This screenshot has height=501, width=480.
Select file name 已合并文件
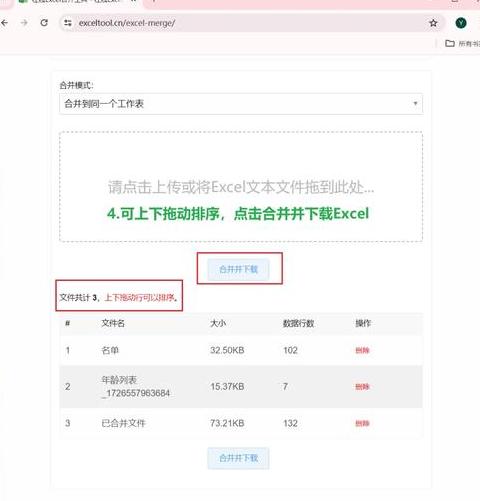[123, 423]
